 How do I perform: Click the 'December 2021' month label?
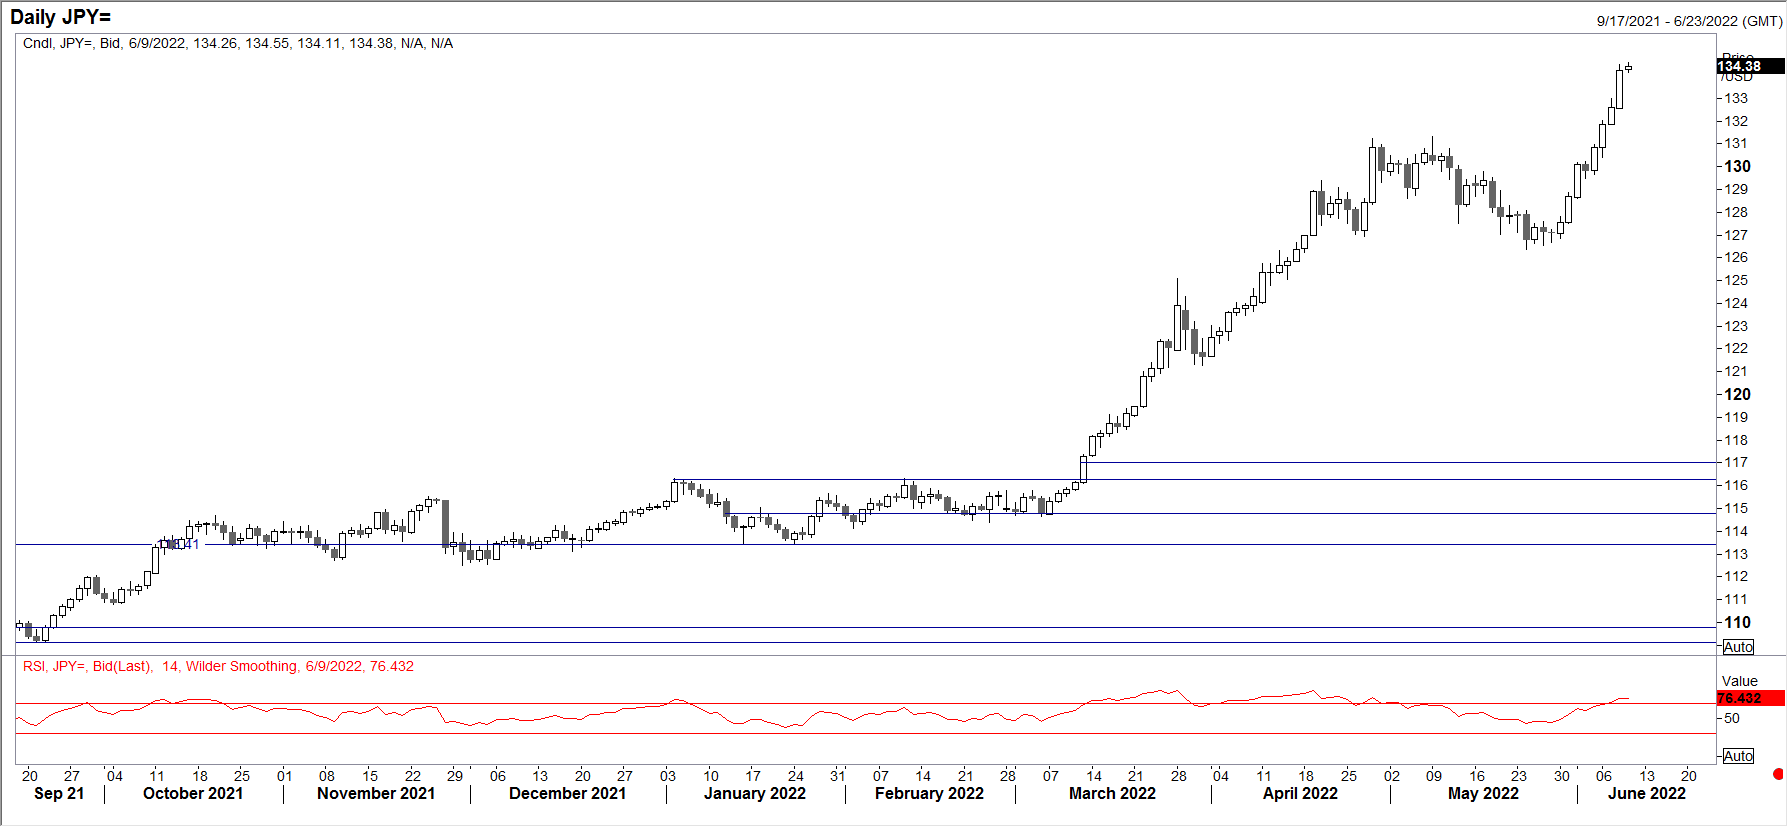567,793
